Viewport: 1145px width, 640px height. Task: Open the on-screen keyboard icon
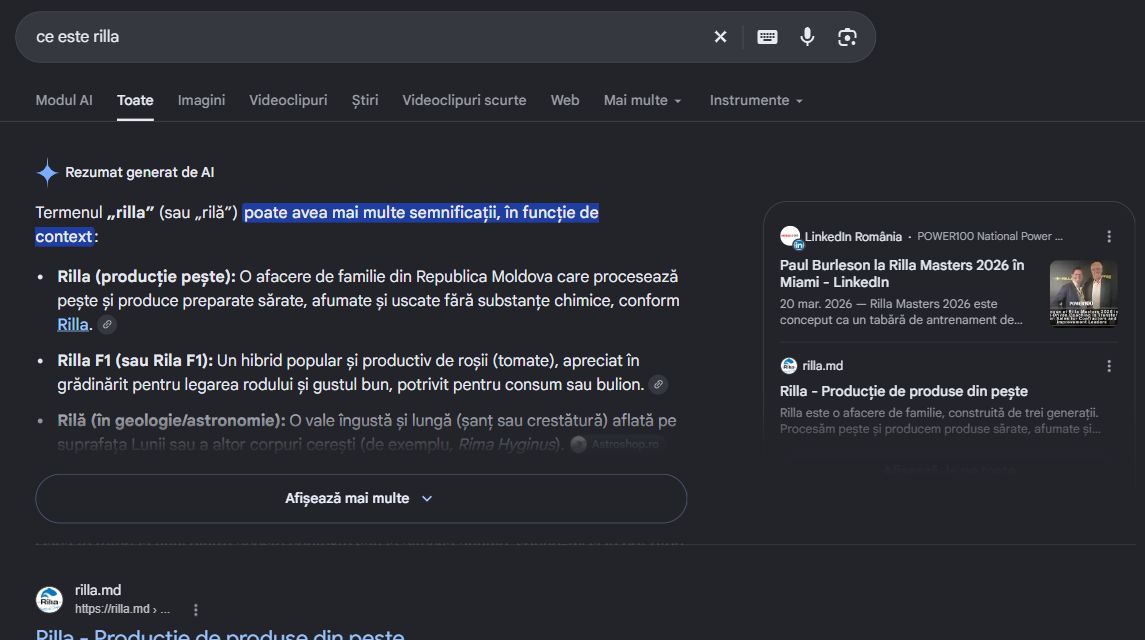pos(767,37)
